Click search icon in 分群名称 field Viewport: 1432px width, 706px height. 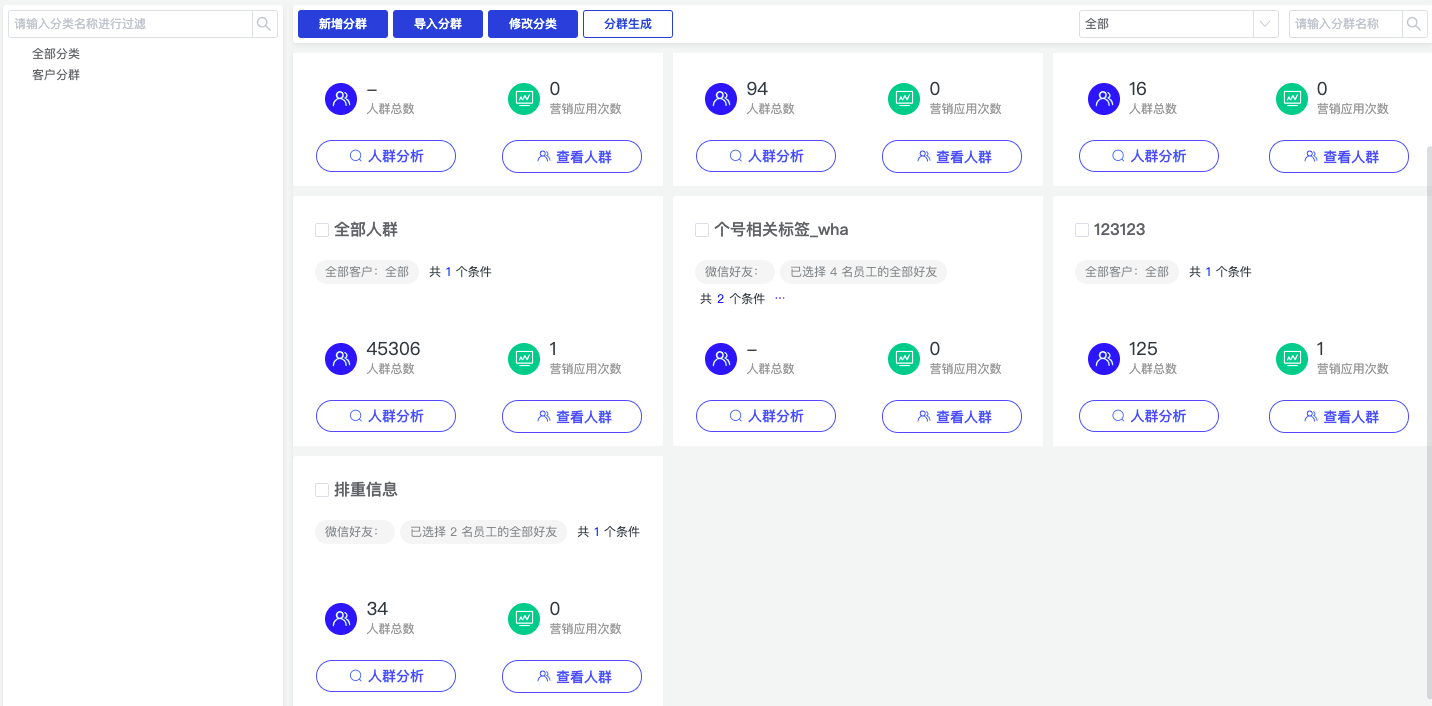coord(1414,24)
